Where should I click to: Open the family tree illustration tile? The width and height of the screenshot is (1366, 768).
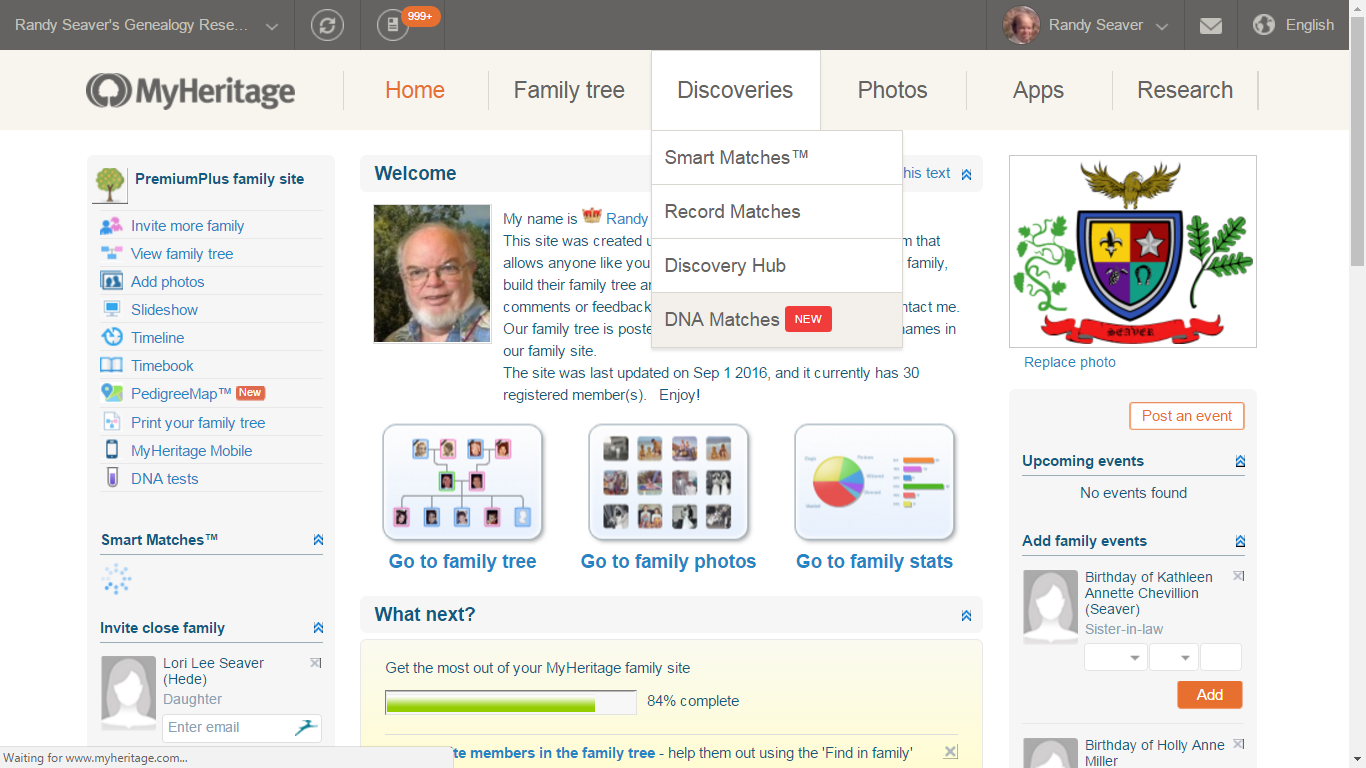463,482
